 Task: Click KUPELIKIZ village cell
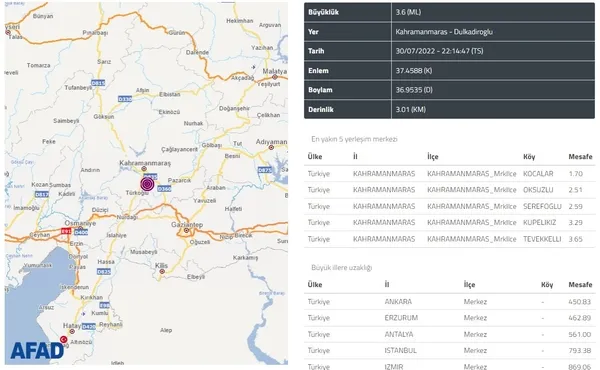[540, 222]
